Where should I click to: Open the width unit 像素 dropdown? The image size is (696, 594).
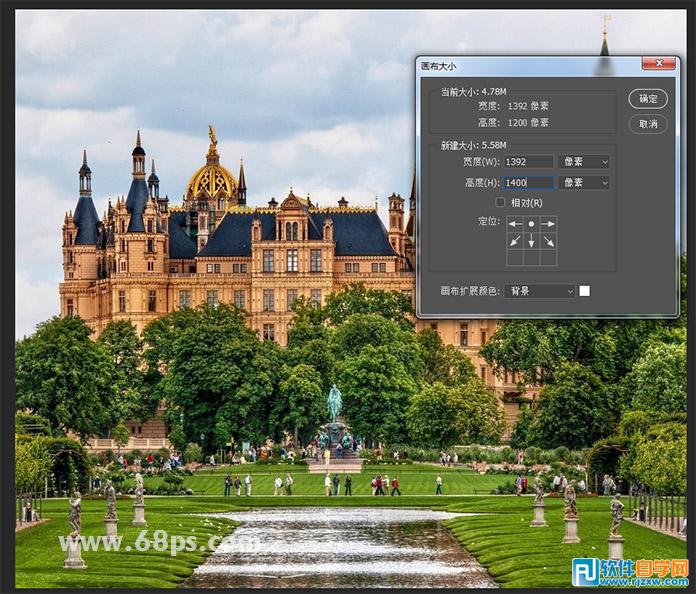pyautogui.click(x=584, y=161)
